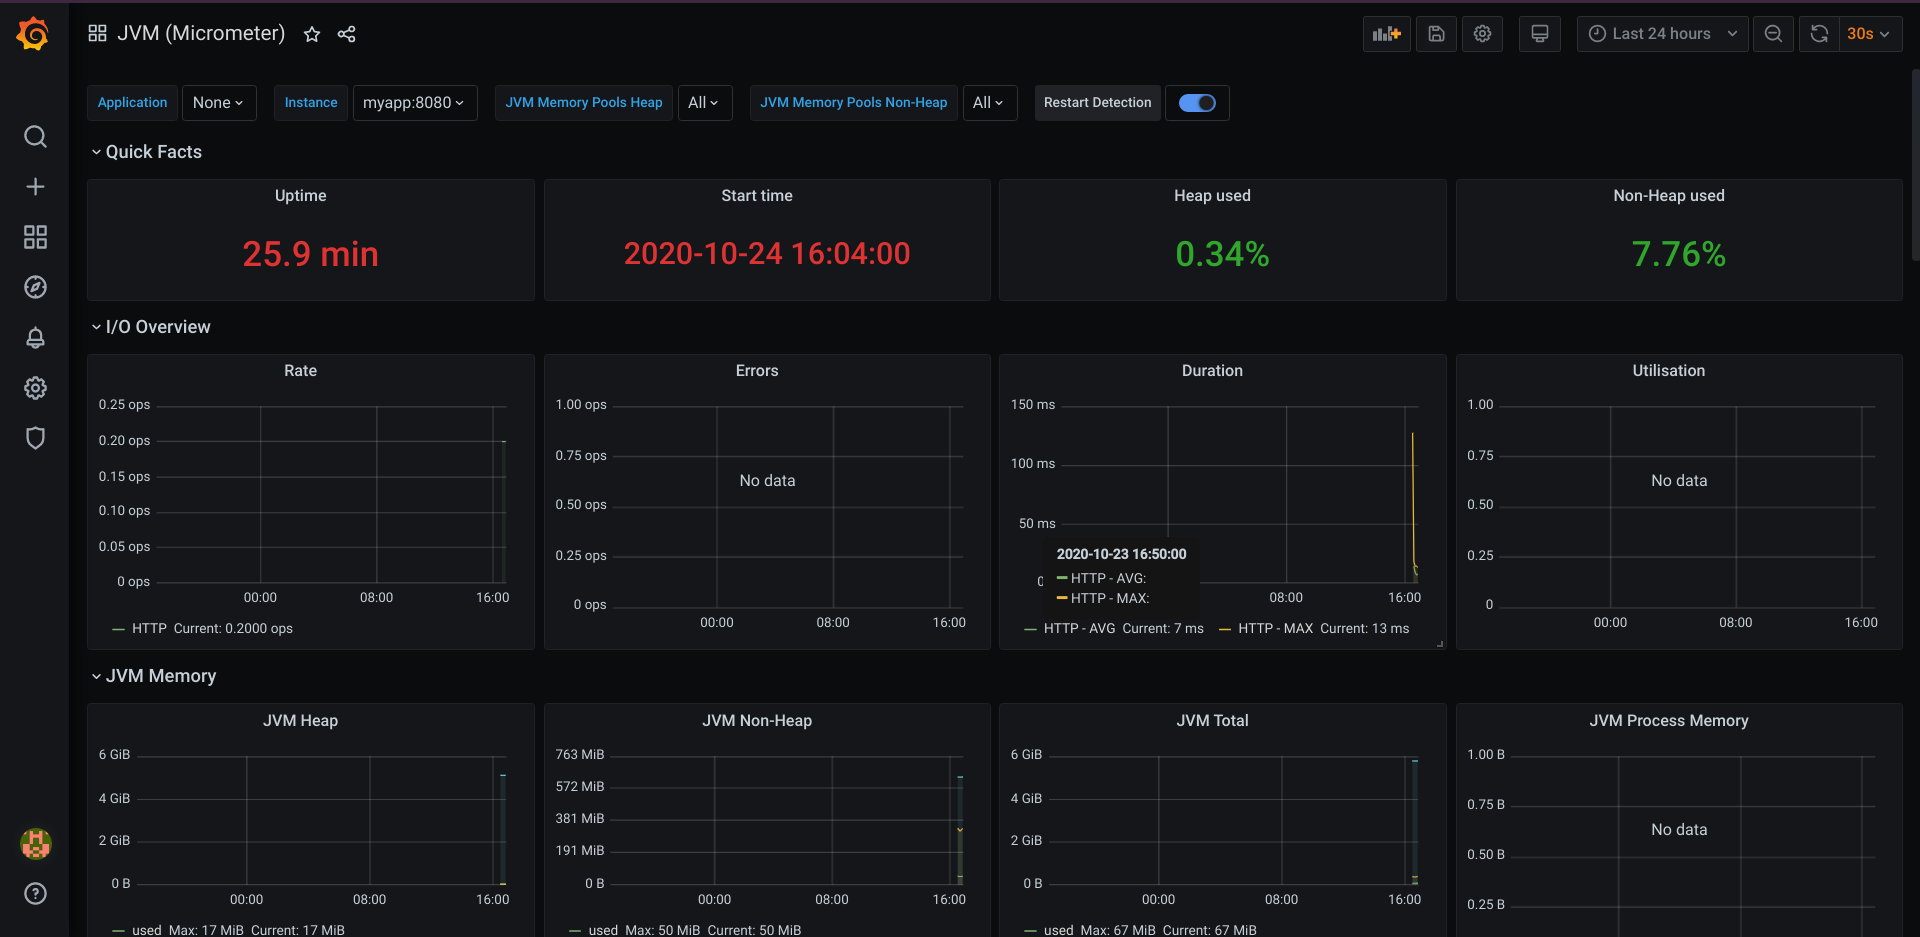The image size is (1920, 937).
Task: Share the dashboard via share icon
Action: click(346, 34)
